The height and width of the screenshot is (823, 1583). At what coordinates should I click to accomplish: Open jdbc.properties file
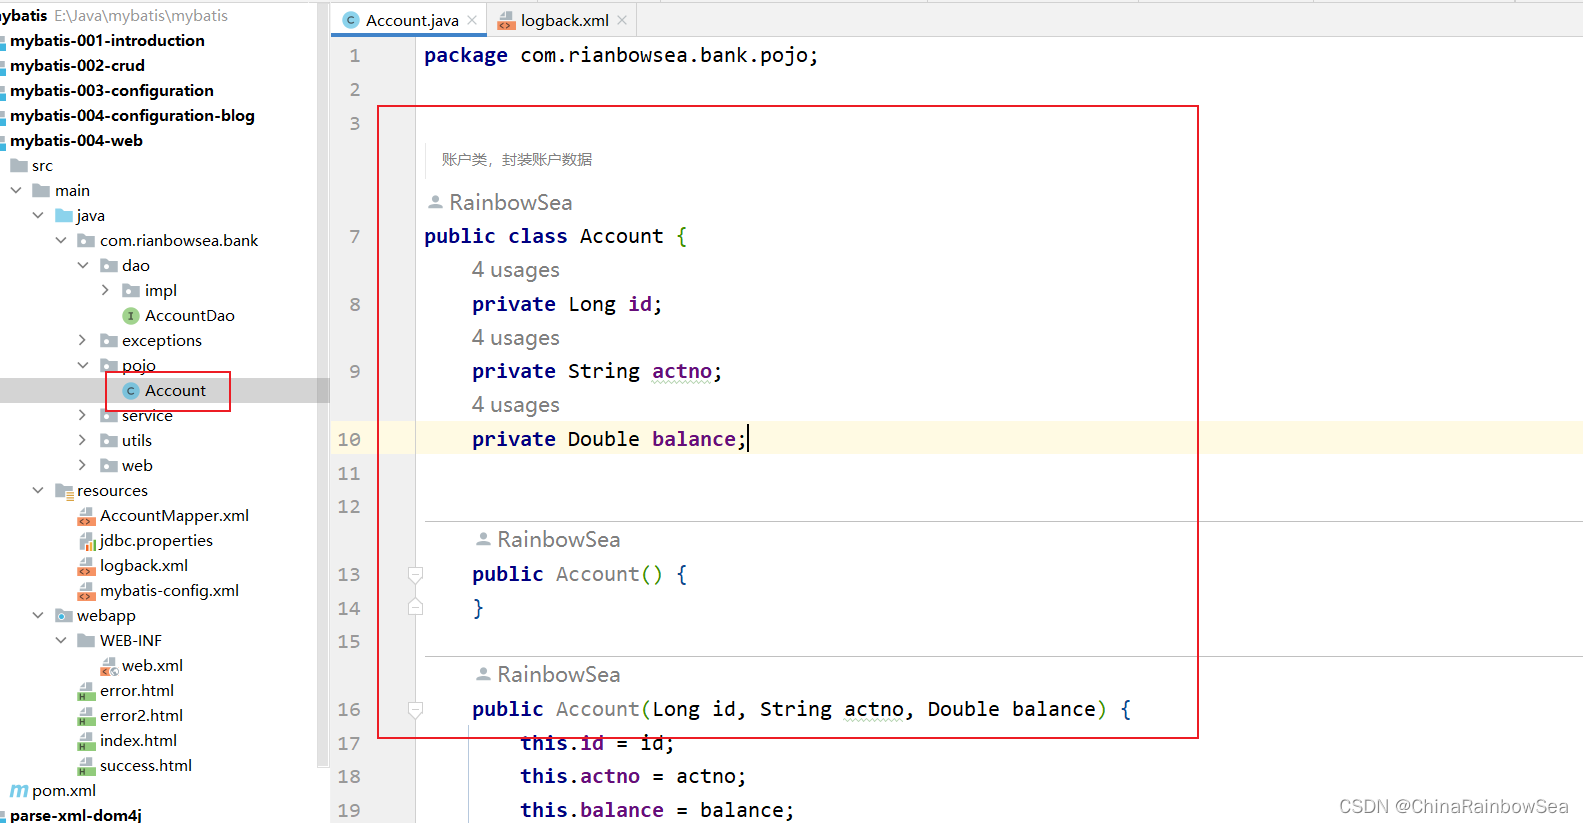tap(156, 541)
